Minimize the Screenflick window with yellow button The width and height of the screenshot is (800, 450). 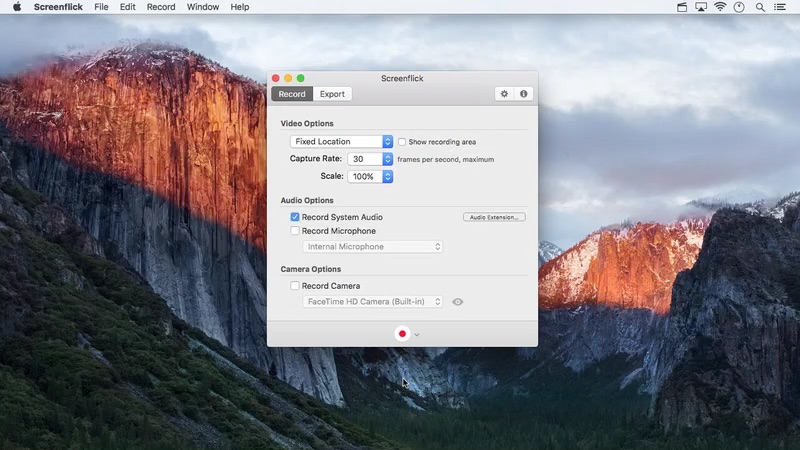288,78
